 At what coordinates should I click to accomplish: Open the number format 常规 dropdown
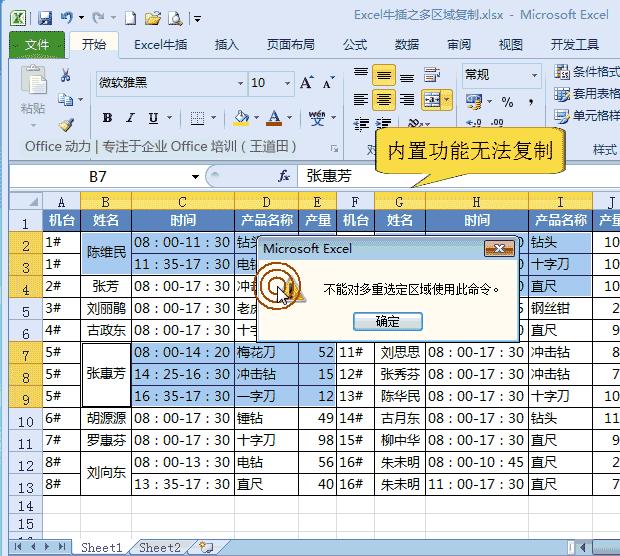coord(534,75)
